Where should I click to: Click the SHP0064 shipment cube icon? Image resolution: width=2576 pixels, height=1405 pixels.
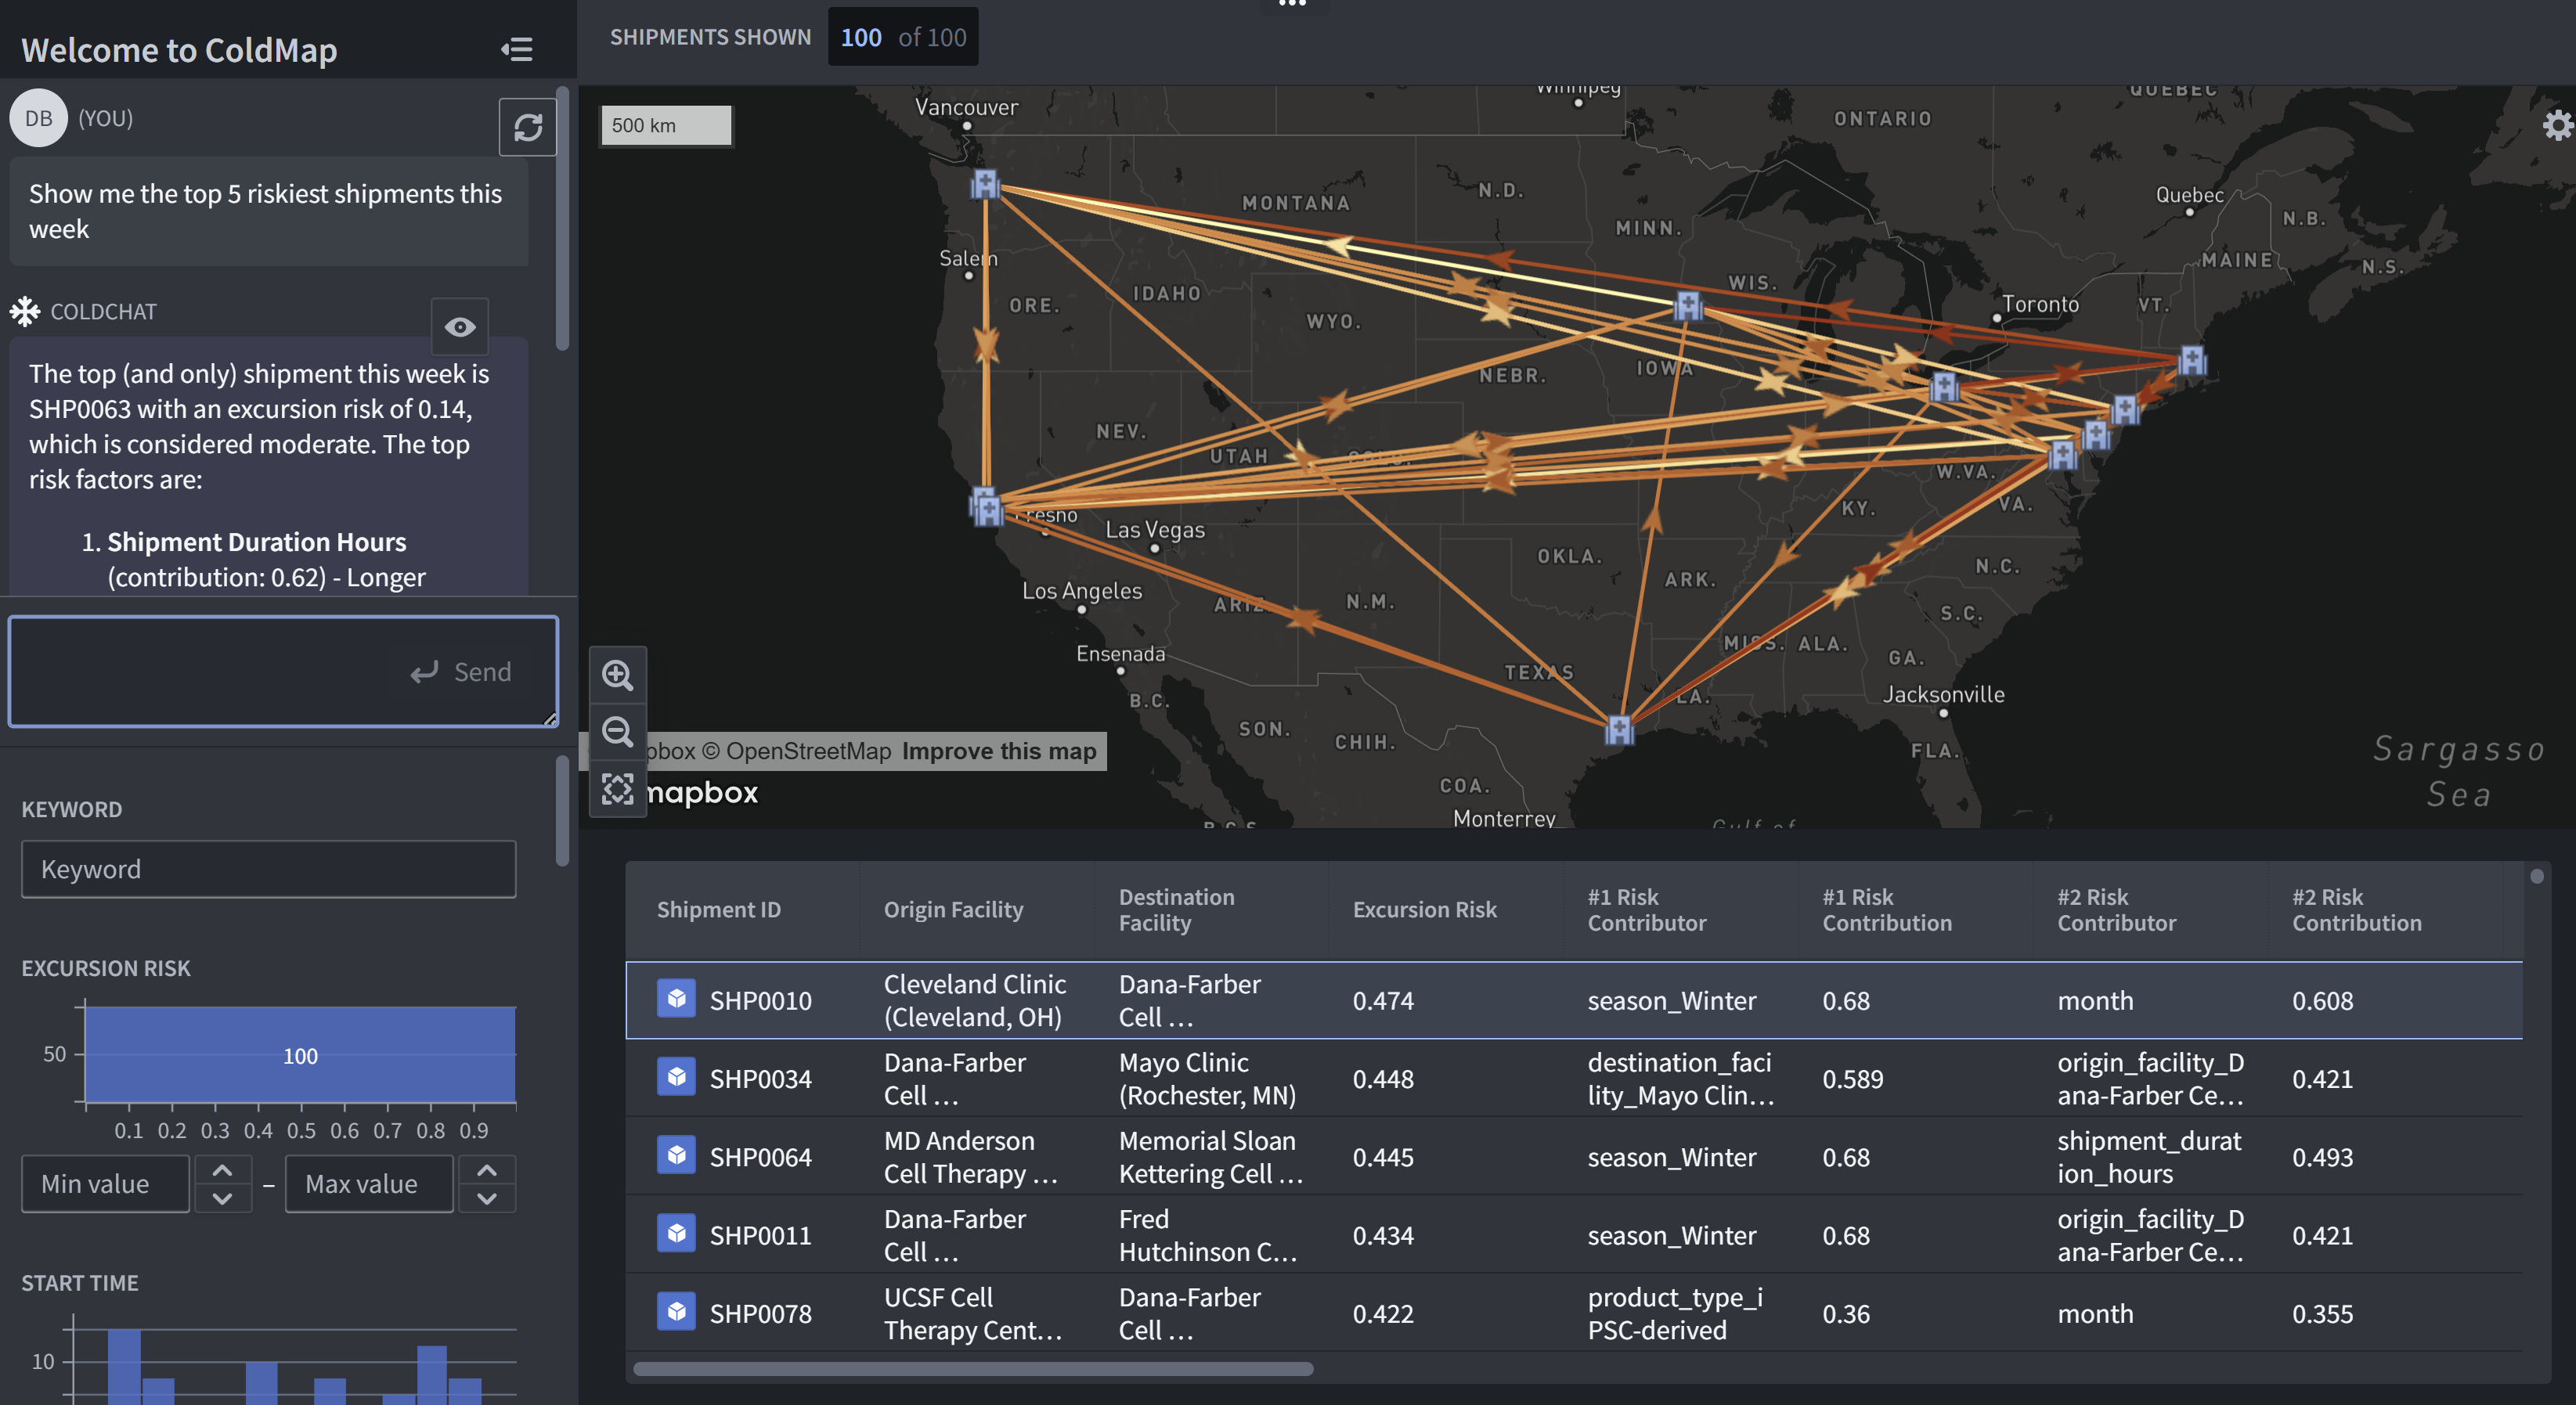coord(677,1155)
